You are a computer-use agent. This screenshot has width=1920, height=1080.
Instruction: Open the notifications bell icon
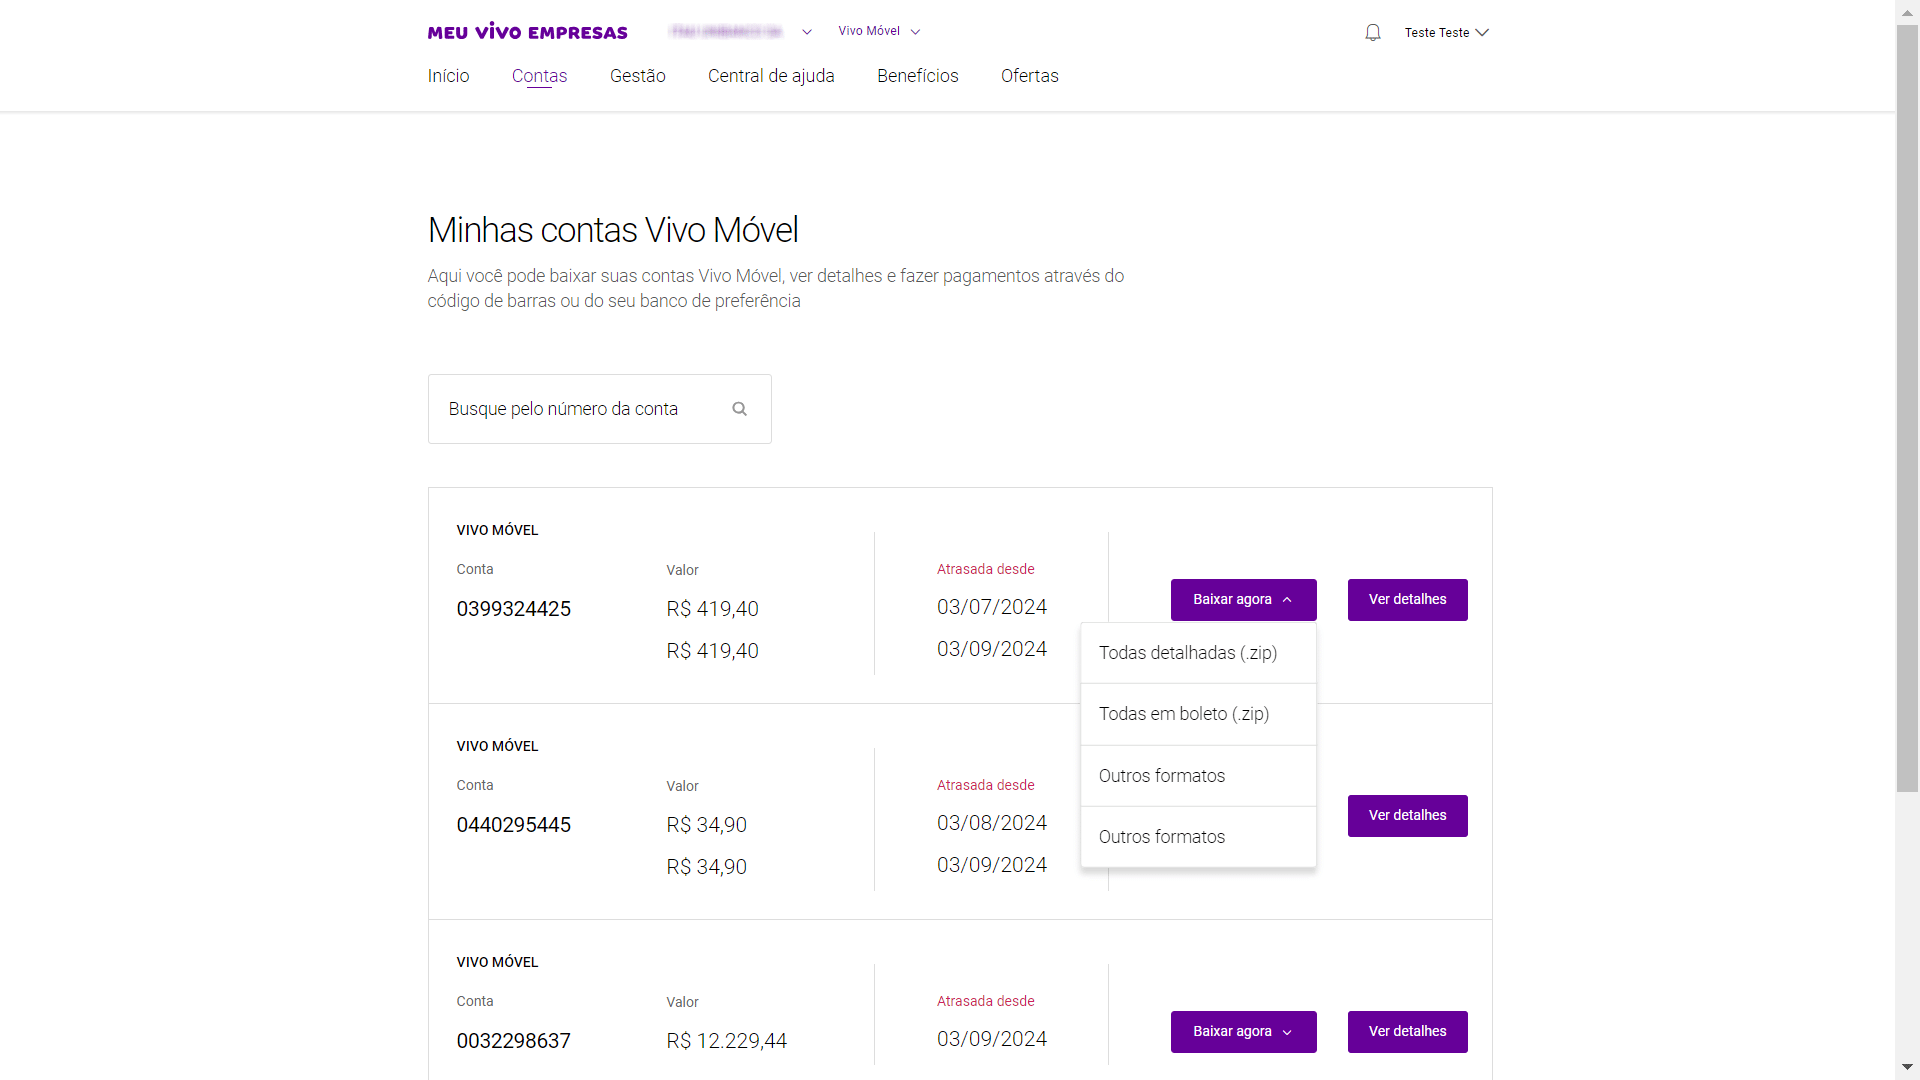pos(1373,33)
